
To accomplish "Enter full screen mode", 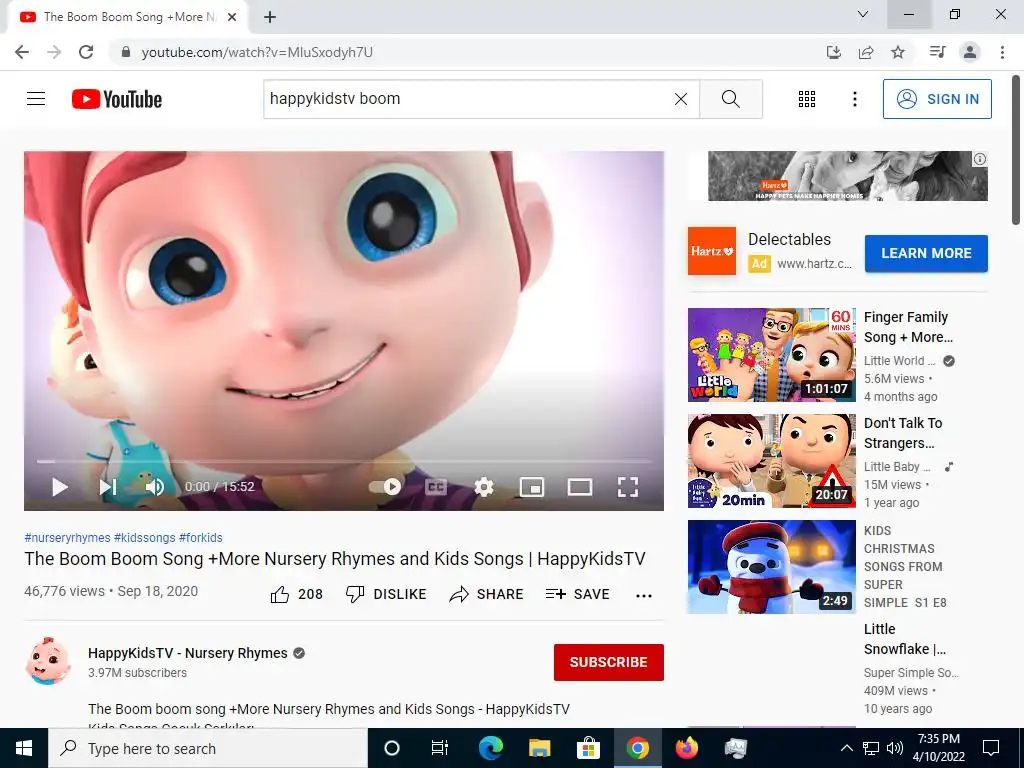I will pyautogui.click(x=628, y=487).
